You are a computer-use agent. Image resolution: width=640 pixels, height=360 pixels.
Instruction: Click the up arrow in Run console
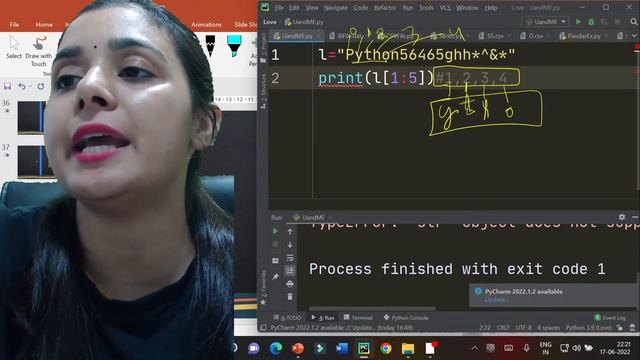[x=290, y=231]
